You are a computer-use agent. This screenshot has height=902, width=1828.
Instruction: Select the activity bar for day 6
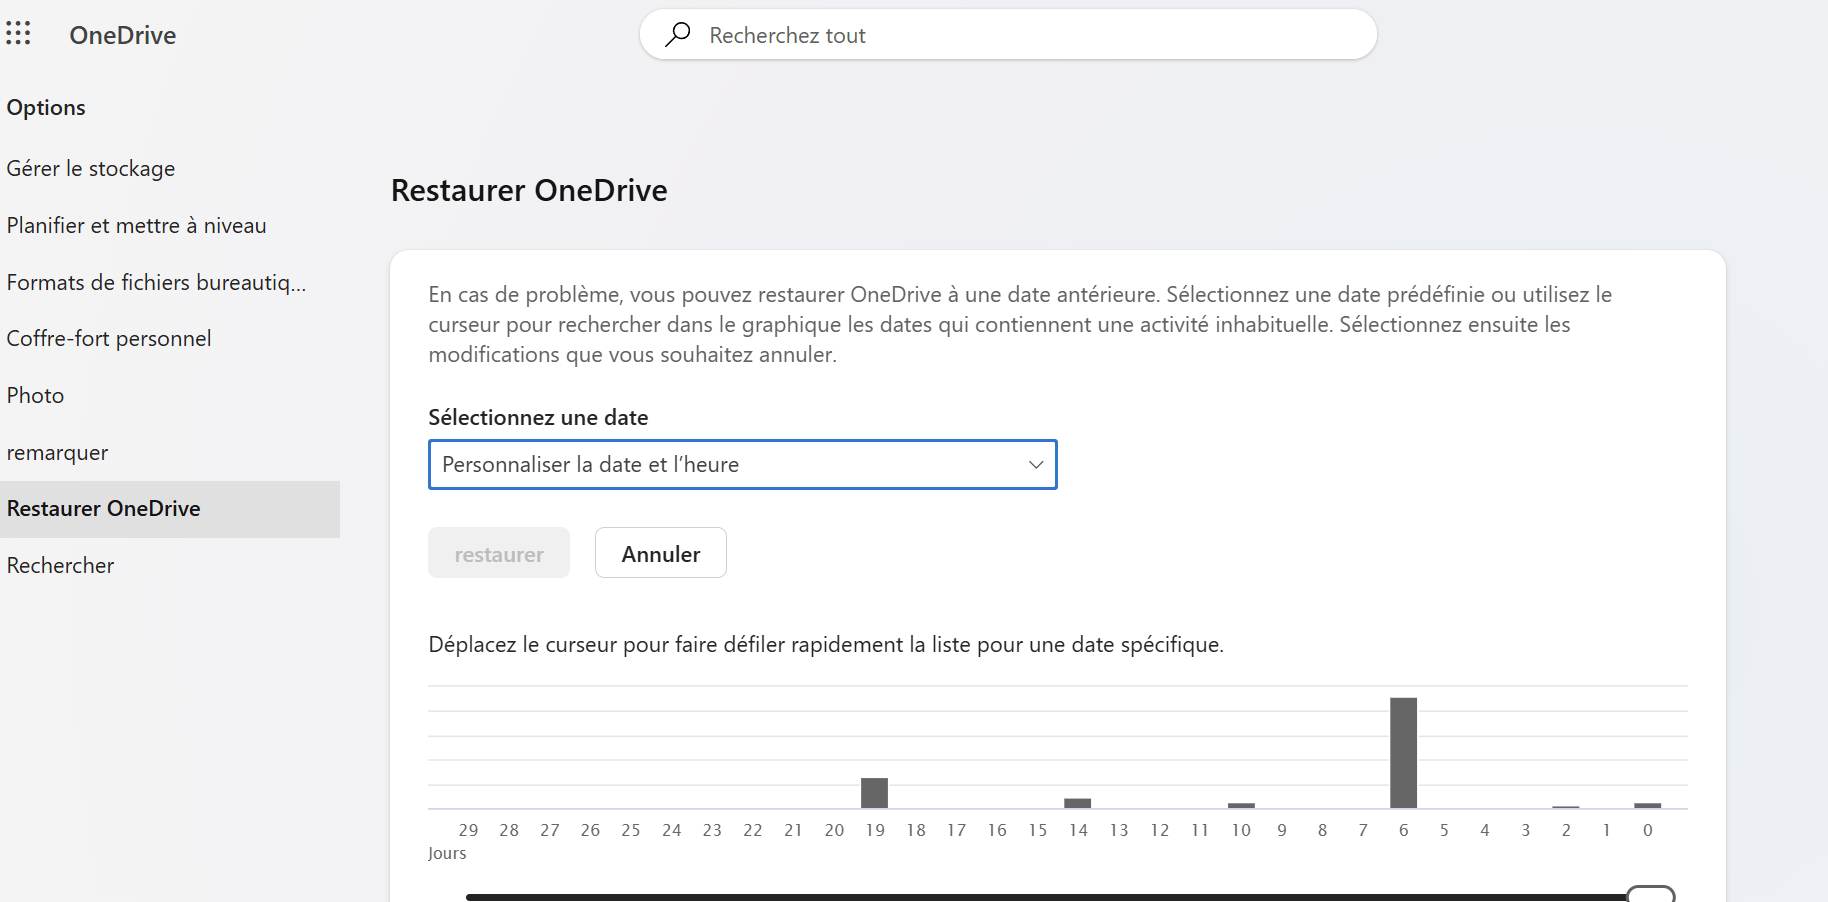tap(1404, 753)
